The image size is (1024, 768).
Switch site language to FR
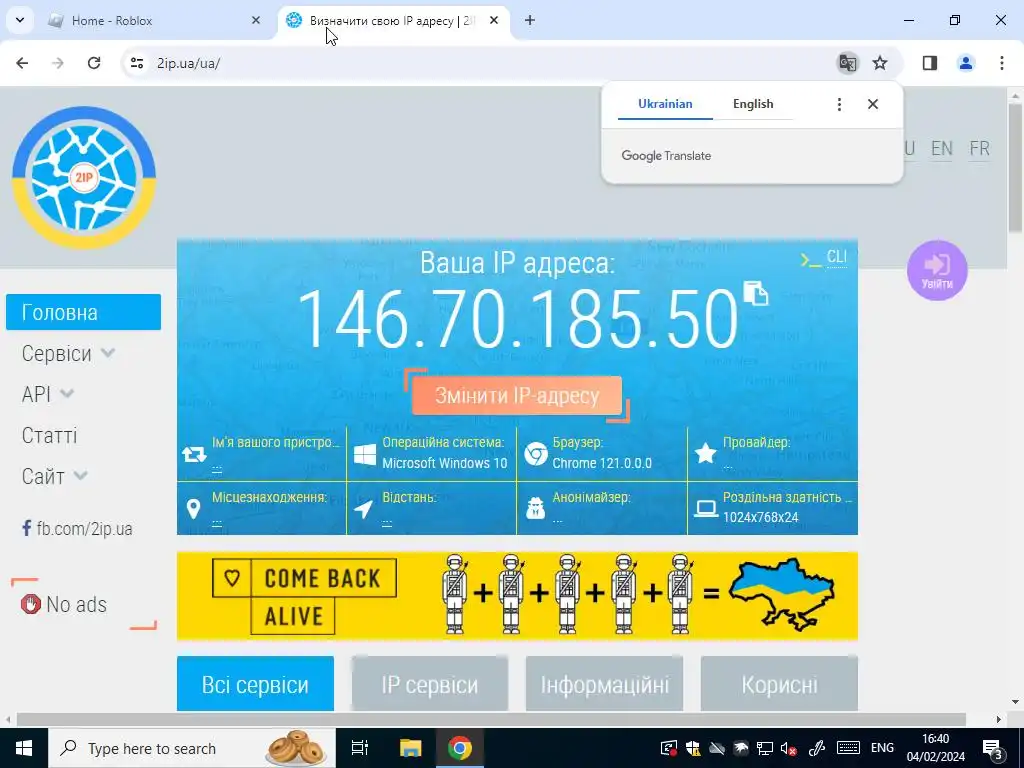click(x=979, y=149)
